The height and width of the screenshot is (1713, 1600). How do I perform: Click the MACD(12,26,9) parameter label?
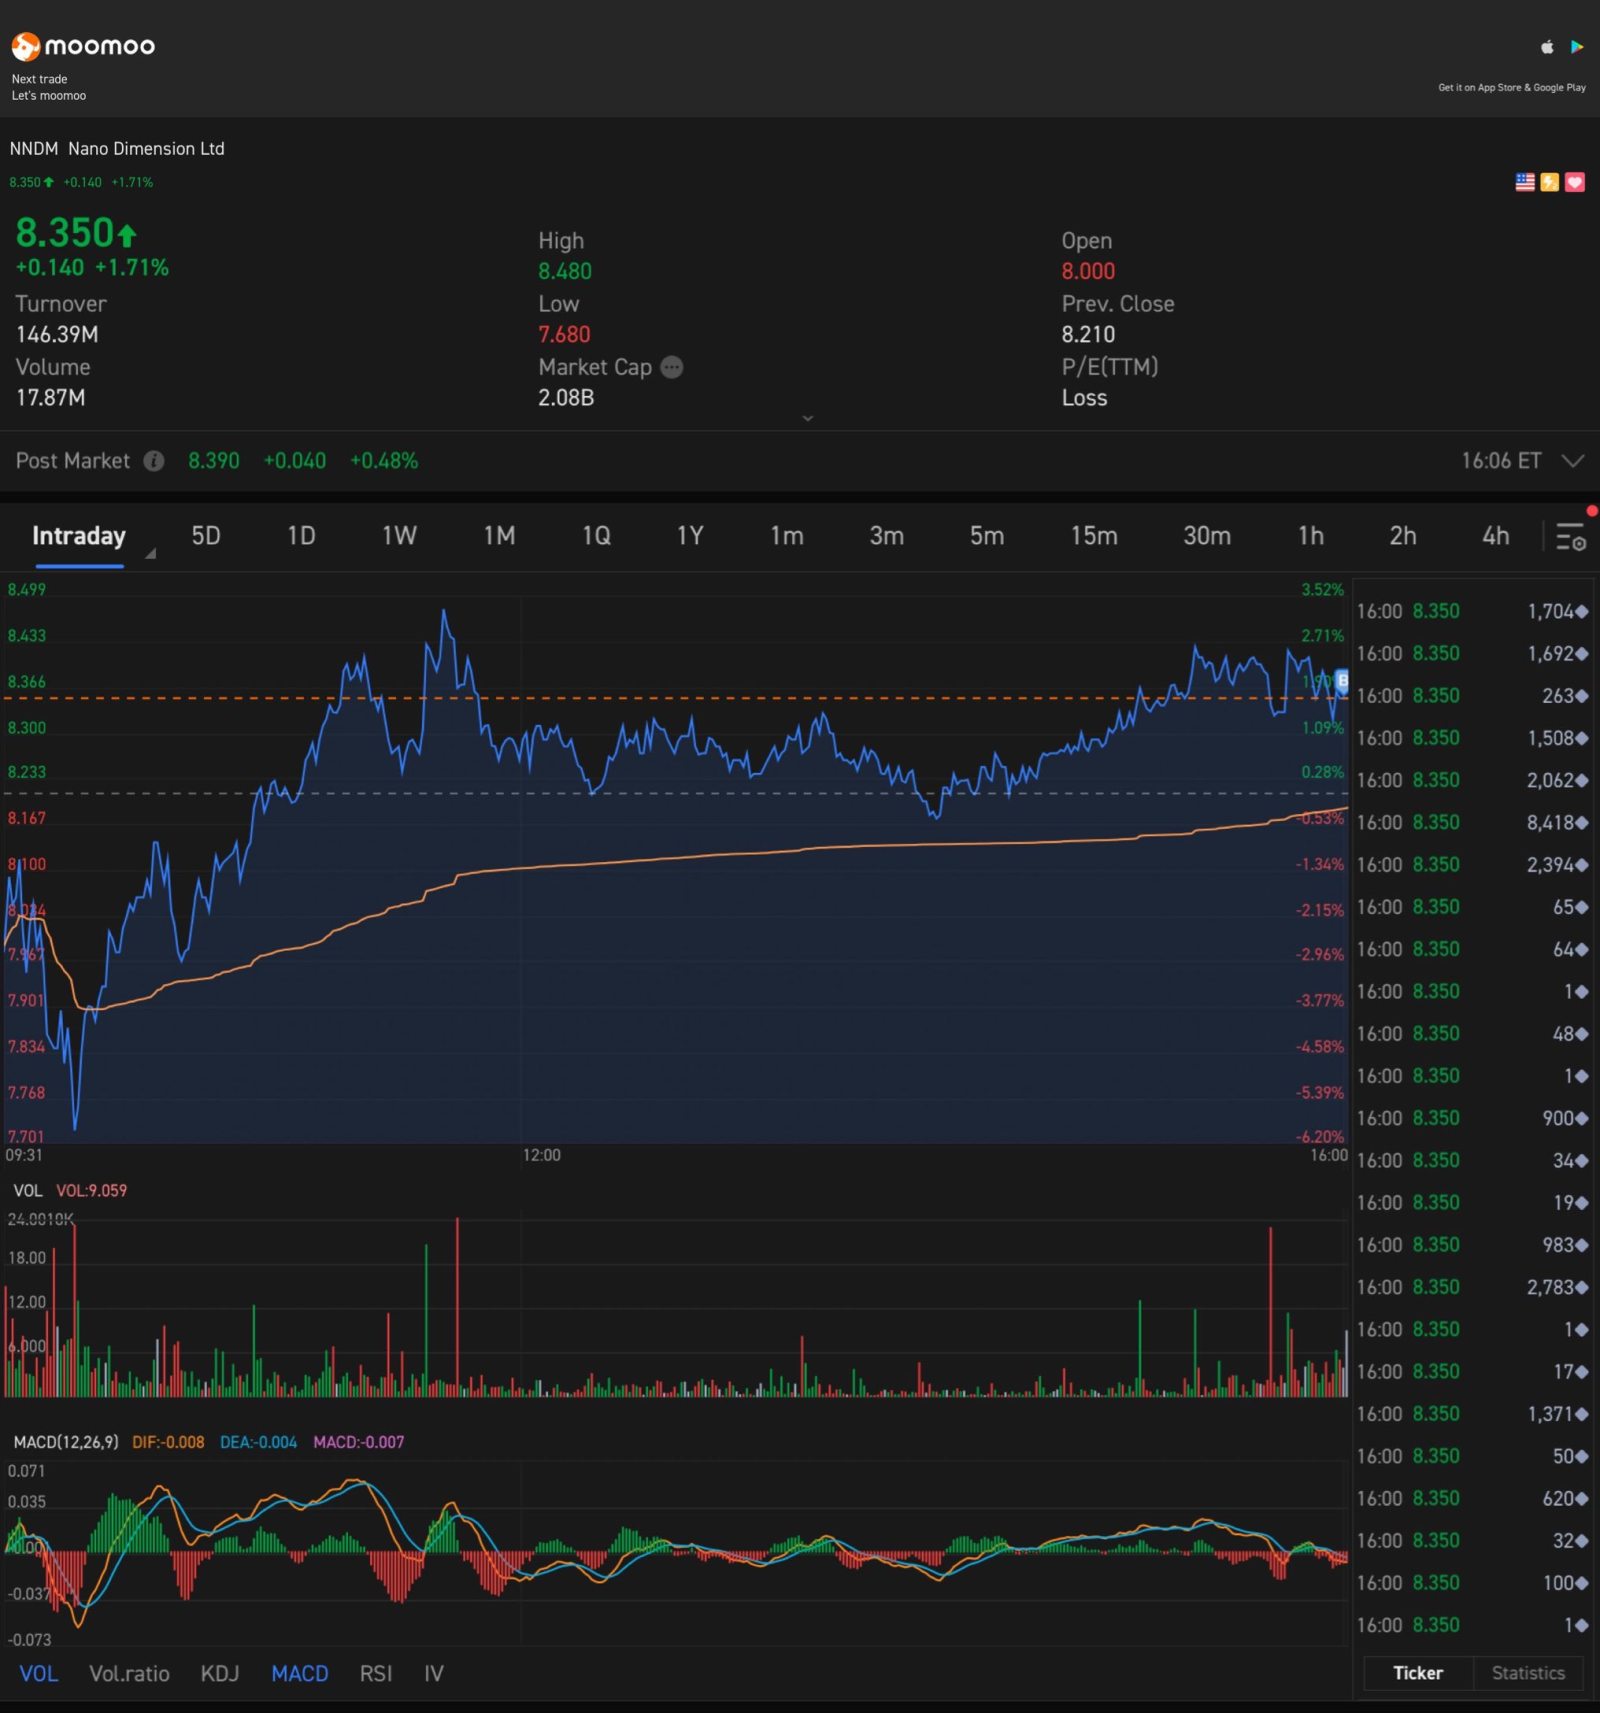tap(66, 1442)
